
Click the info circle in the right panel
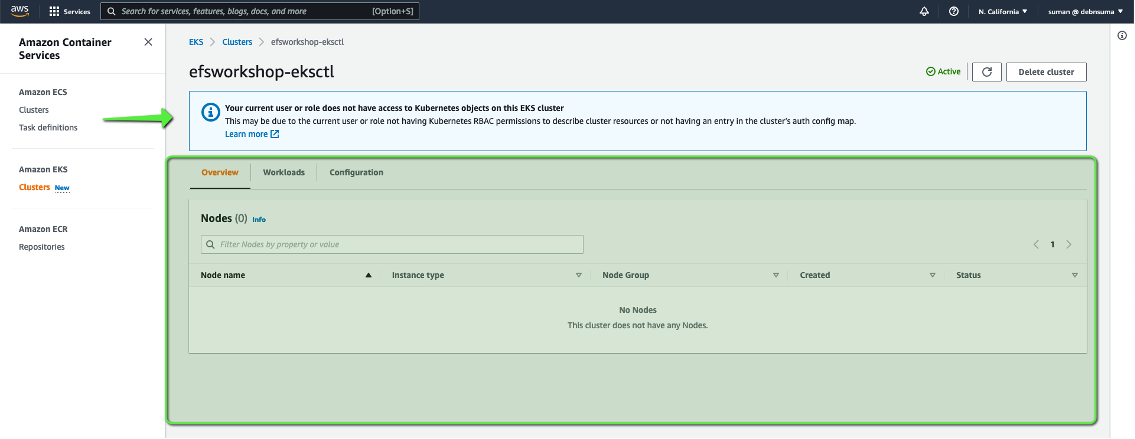[x=1122, y=35]
